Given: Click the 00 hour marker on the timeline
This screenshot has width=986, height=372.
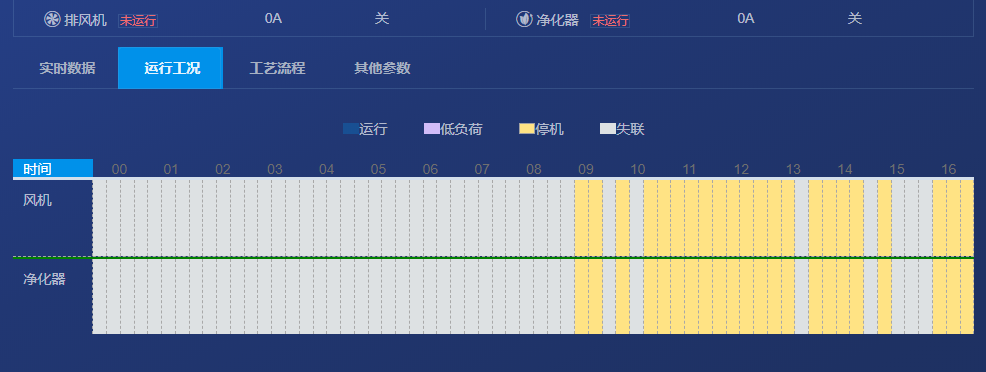Looking at the screenshot, I should [119, 170].
